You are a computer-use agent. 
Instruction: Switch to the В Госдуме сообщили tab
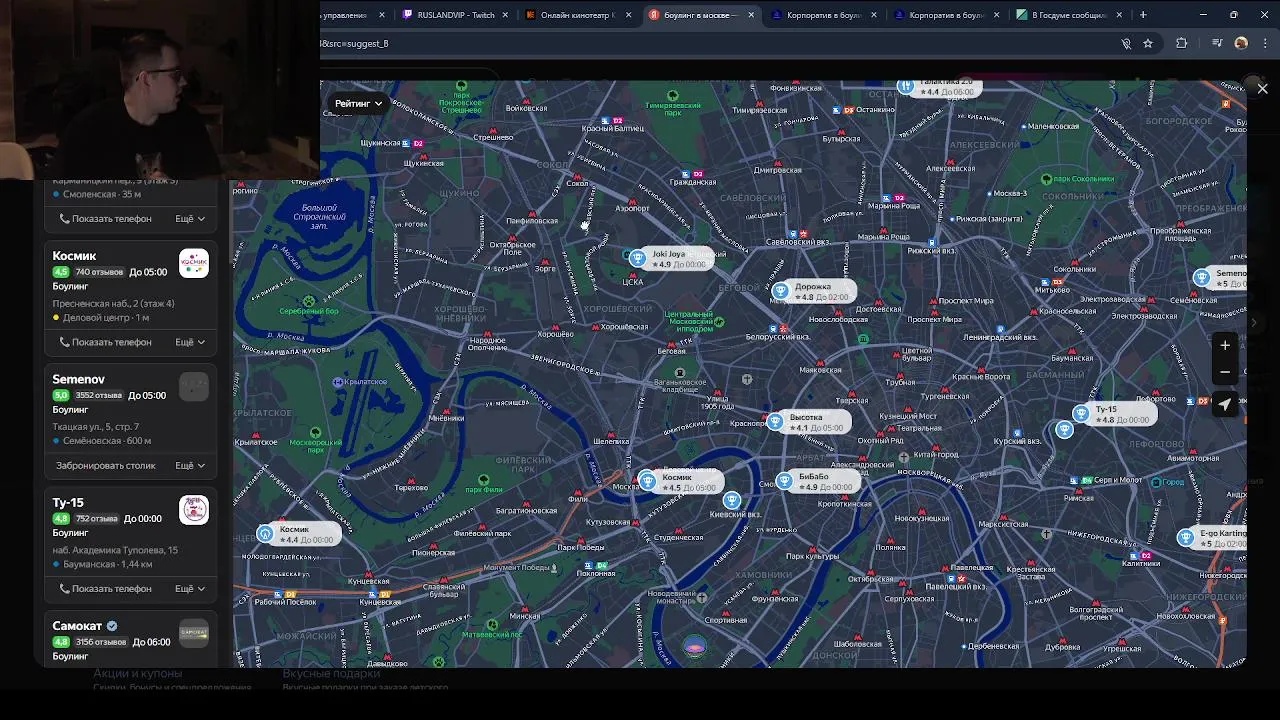(x=1069, y=15)
